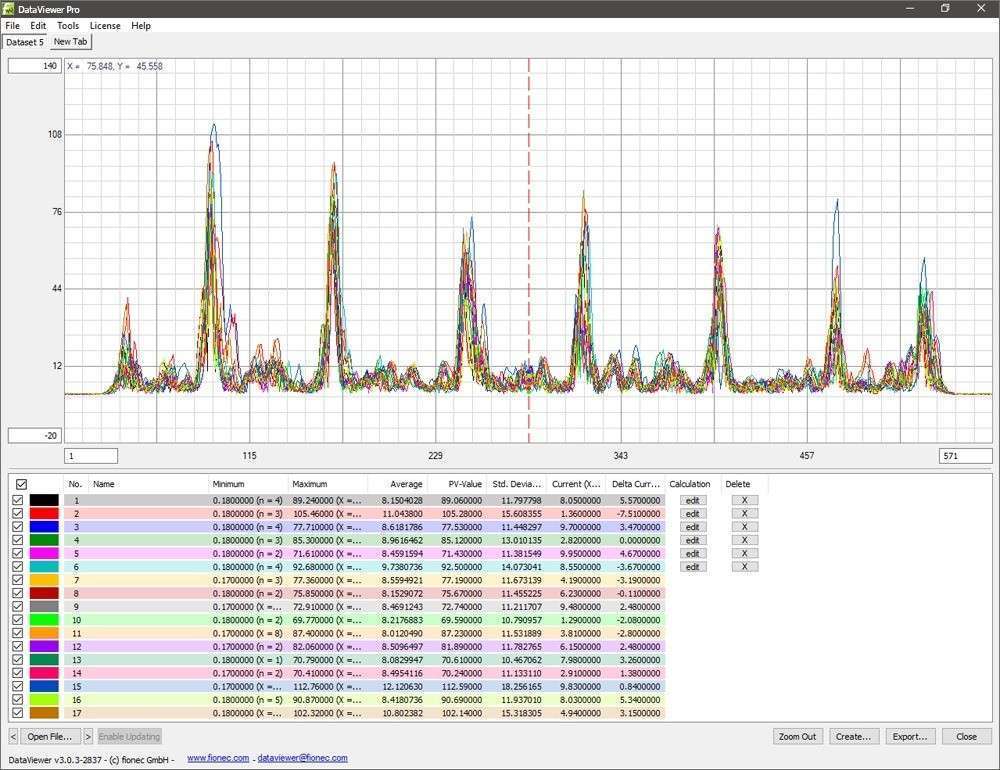Screen dimensions: 1000x770
Task: Click the red dashed cursor line in chart
Action: tap(529, 250)
